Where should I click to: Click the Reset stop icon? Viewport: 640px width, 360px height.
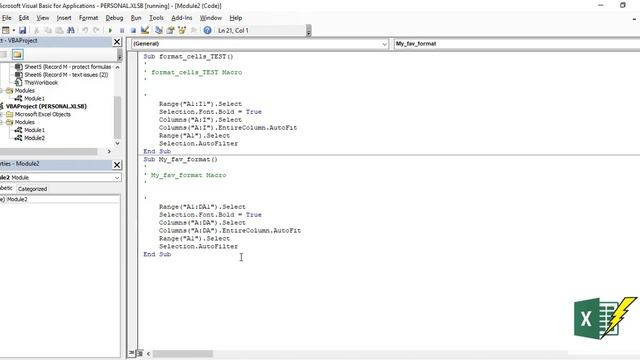pyautogui.click(x=133, y=30)
